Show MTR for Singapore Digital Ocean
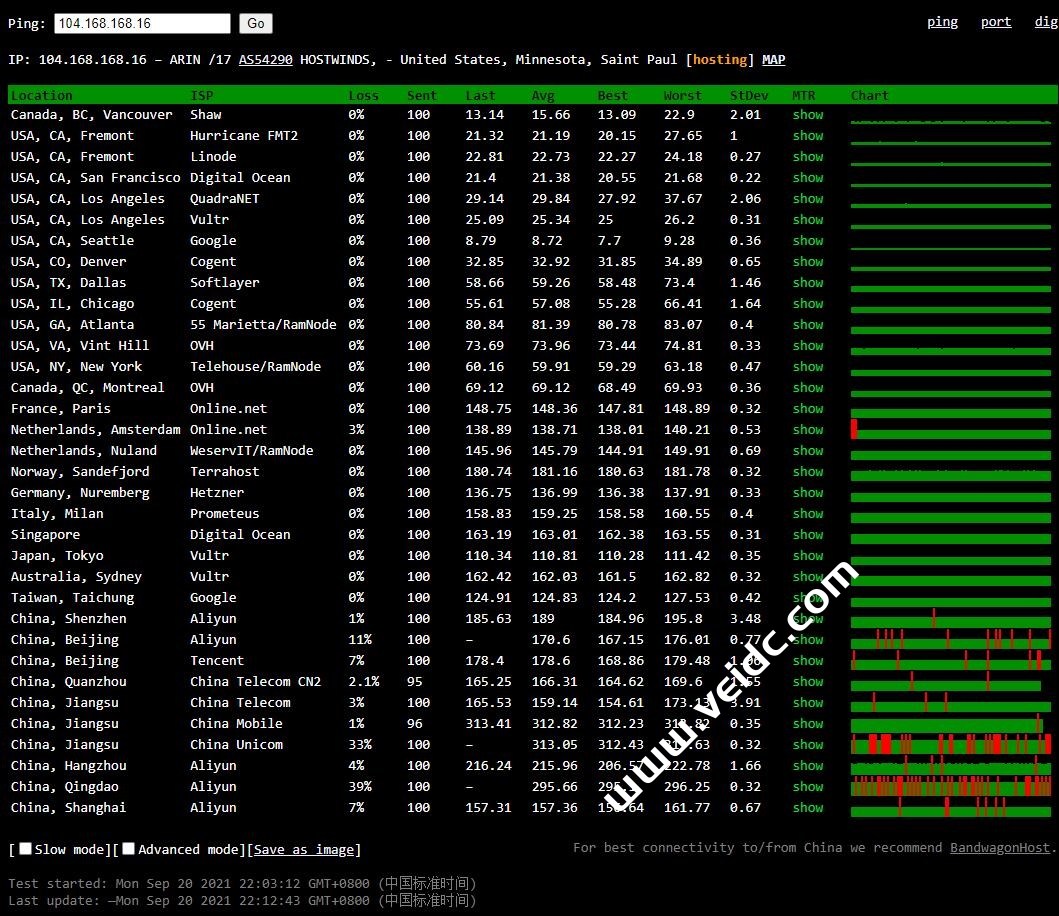The image size is (1059, 916). coord(808,535)
